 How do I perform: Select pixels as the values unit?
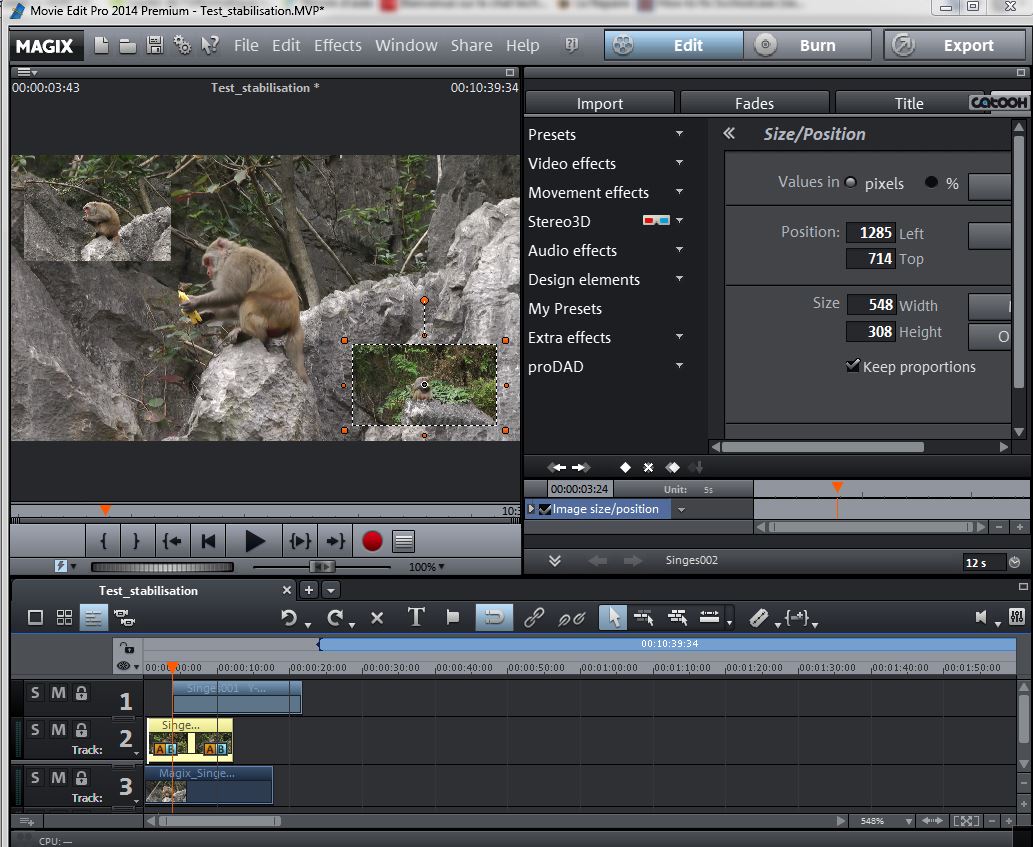(851, 182)
